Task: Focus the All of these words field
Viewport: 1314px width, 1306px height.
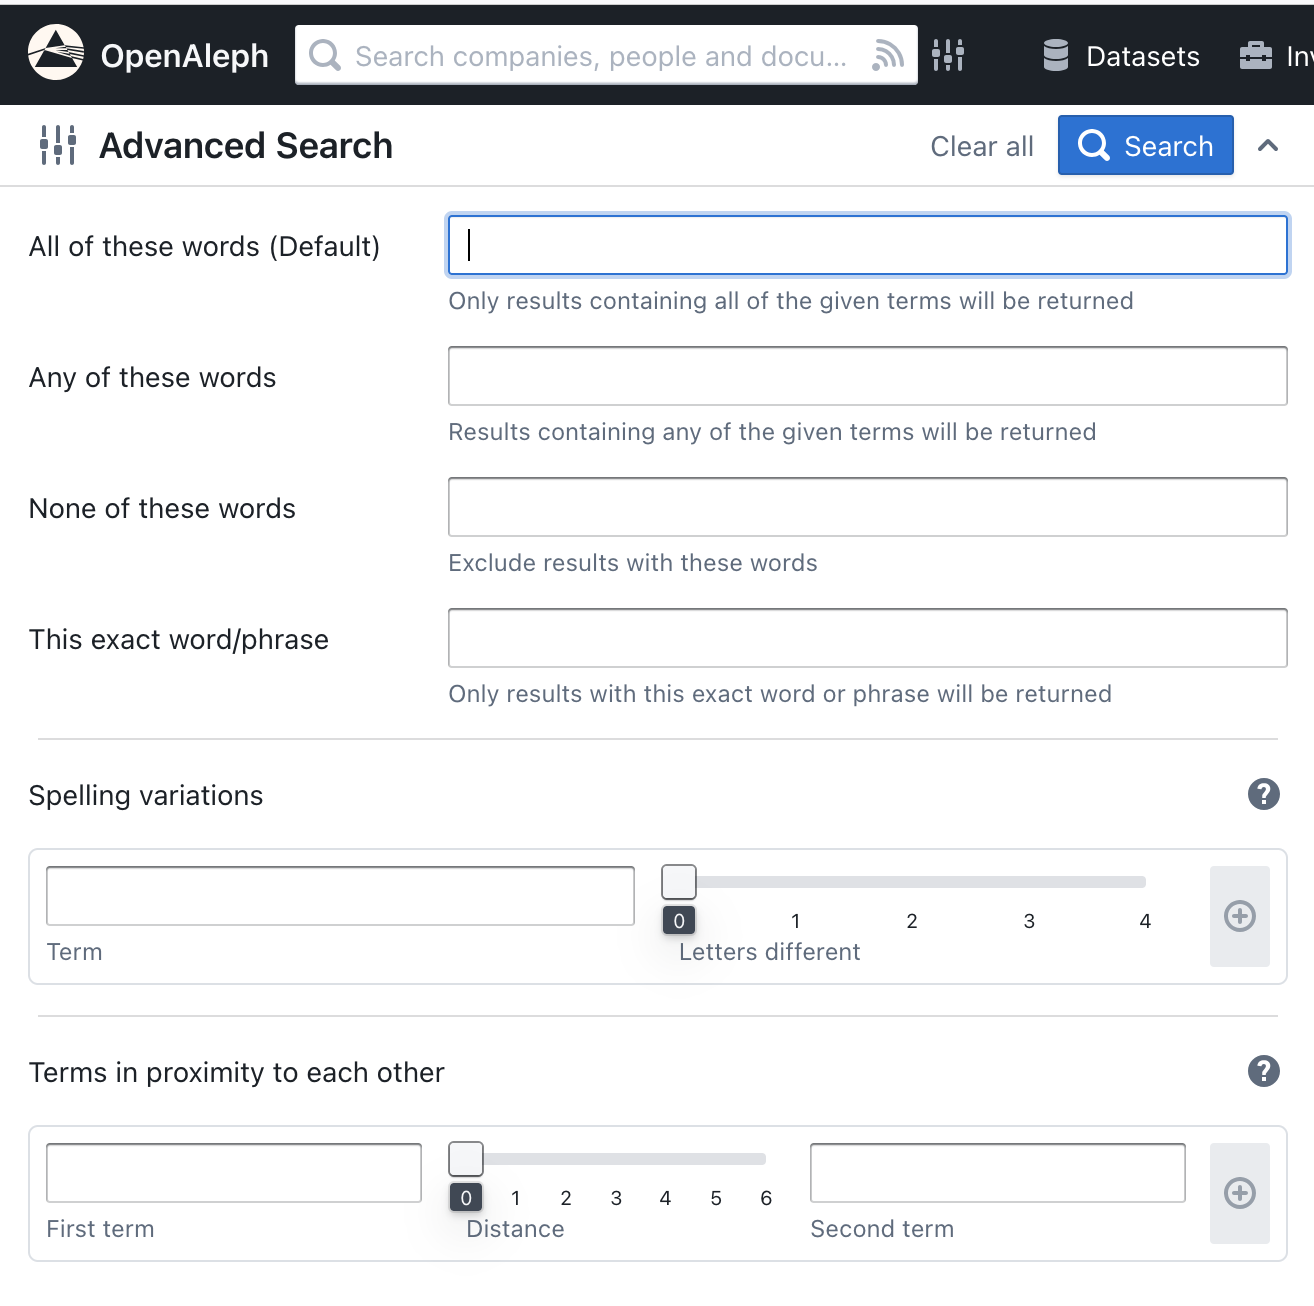Action: [x=867, y=245]
